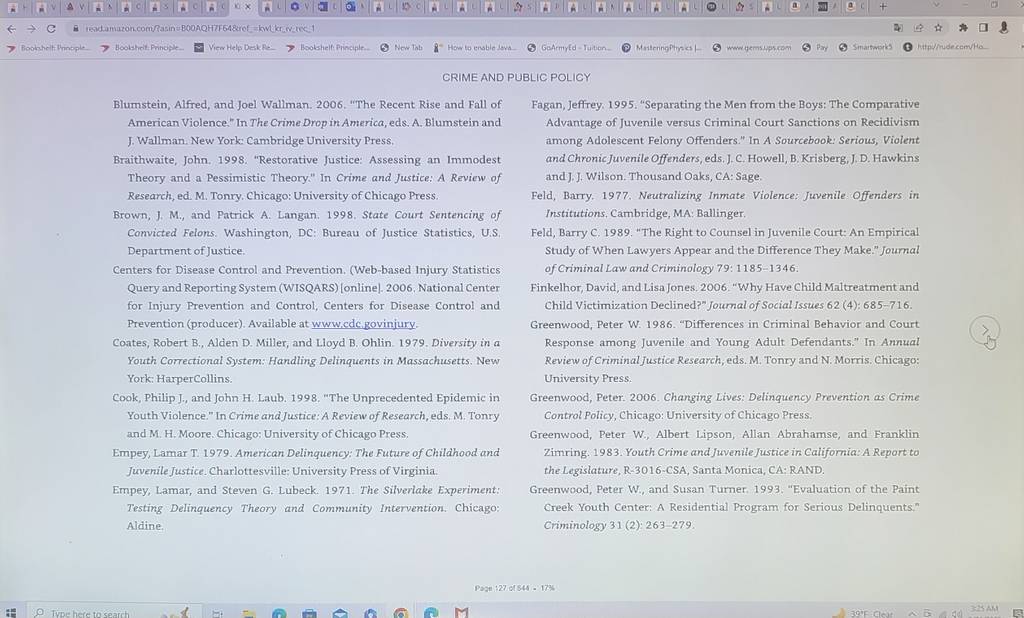The image size is (1024, 618).
Task: Click the Blumstein, Alfred reference entry
Action: point(307,122)
